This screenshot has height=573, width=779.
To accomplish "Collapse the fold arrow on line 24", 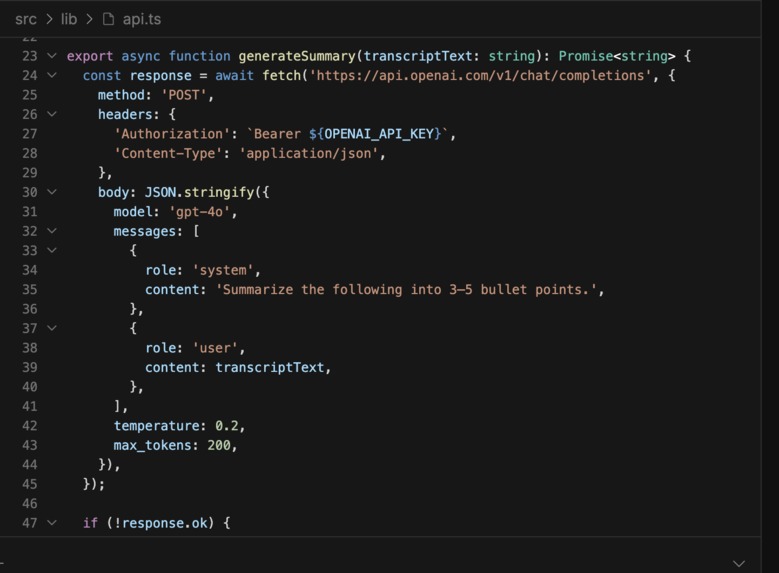I will 52,75.
